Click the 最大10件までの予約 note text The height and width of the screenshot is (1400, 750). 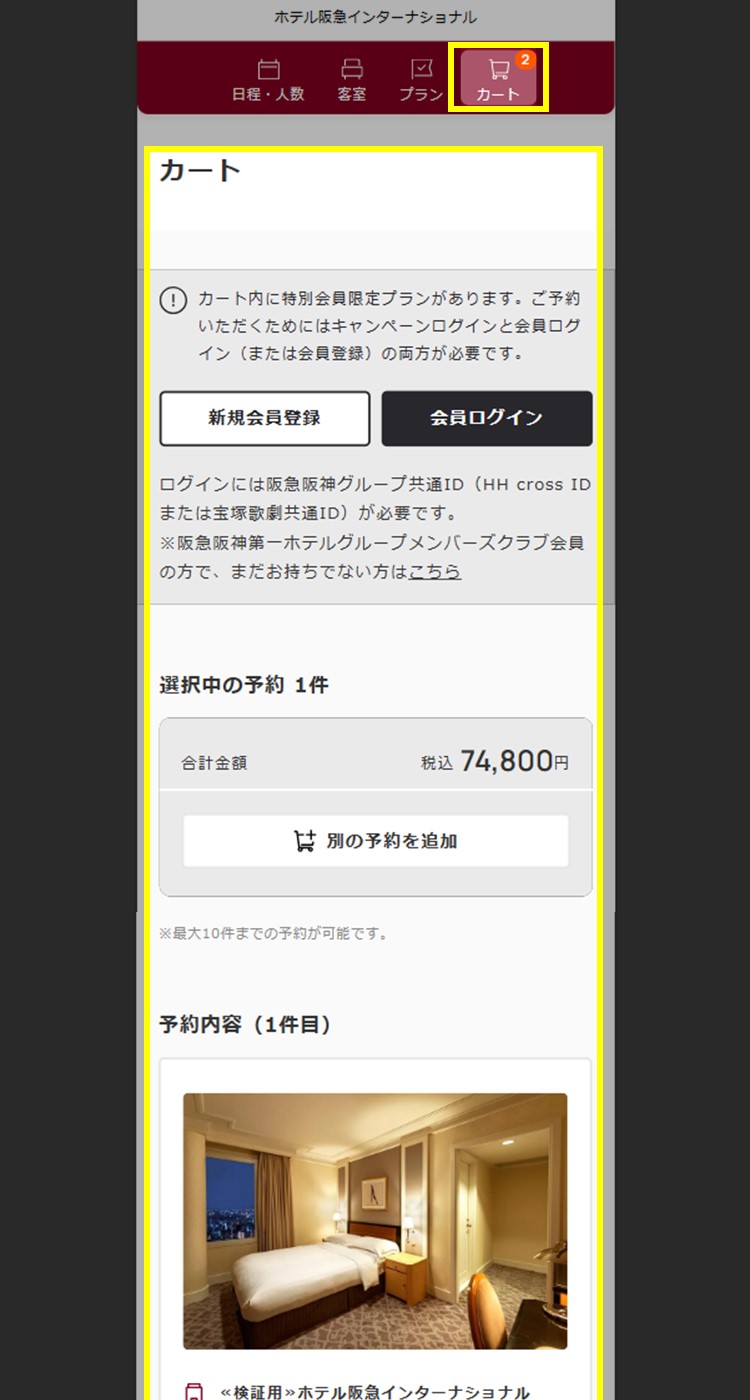tap(273, 934)
